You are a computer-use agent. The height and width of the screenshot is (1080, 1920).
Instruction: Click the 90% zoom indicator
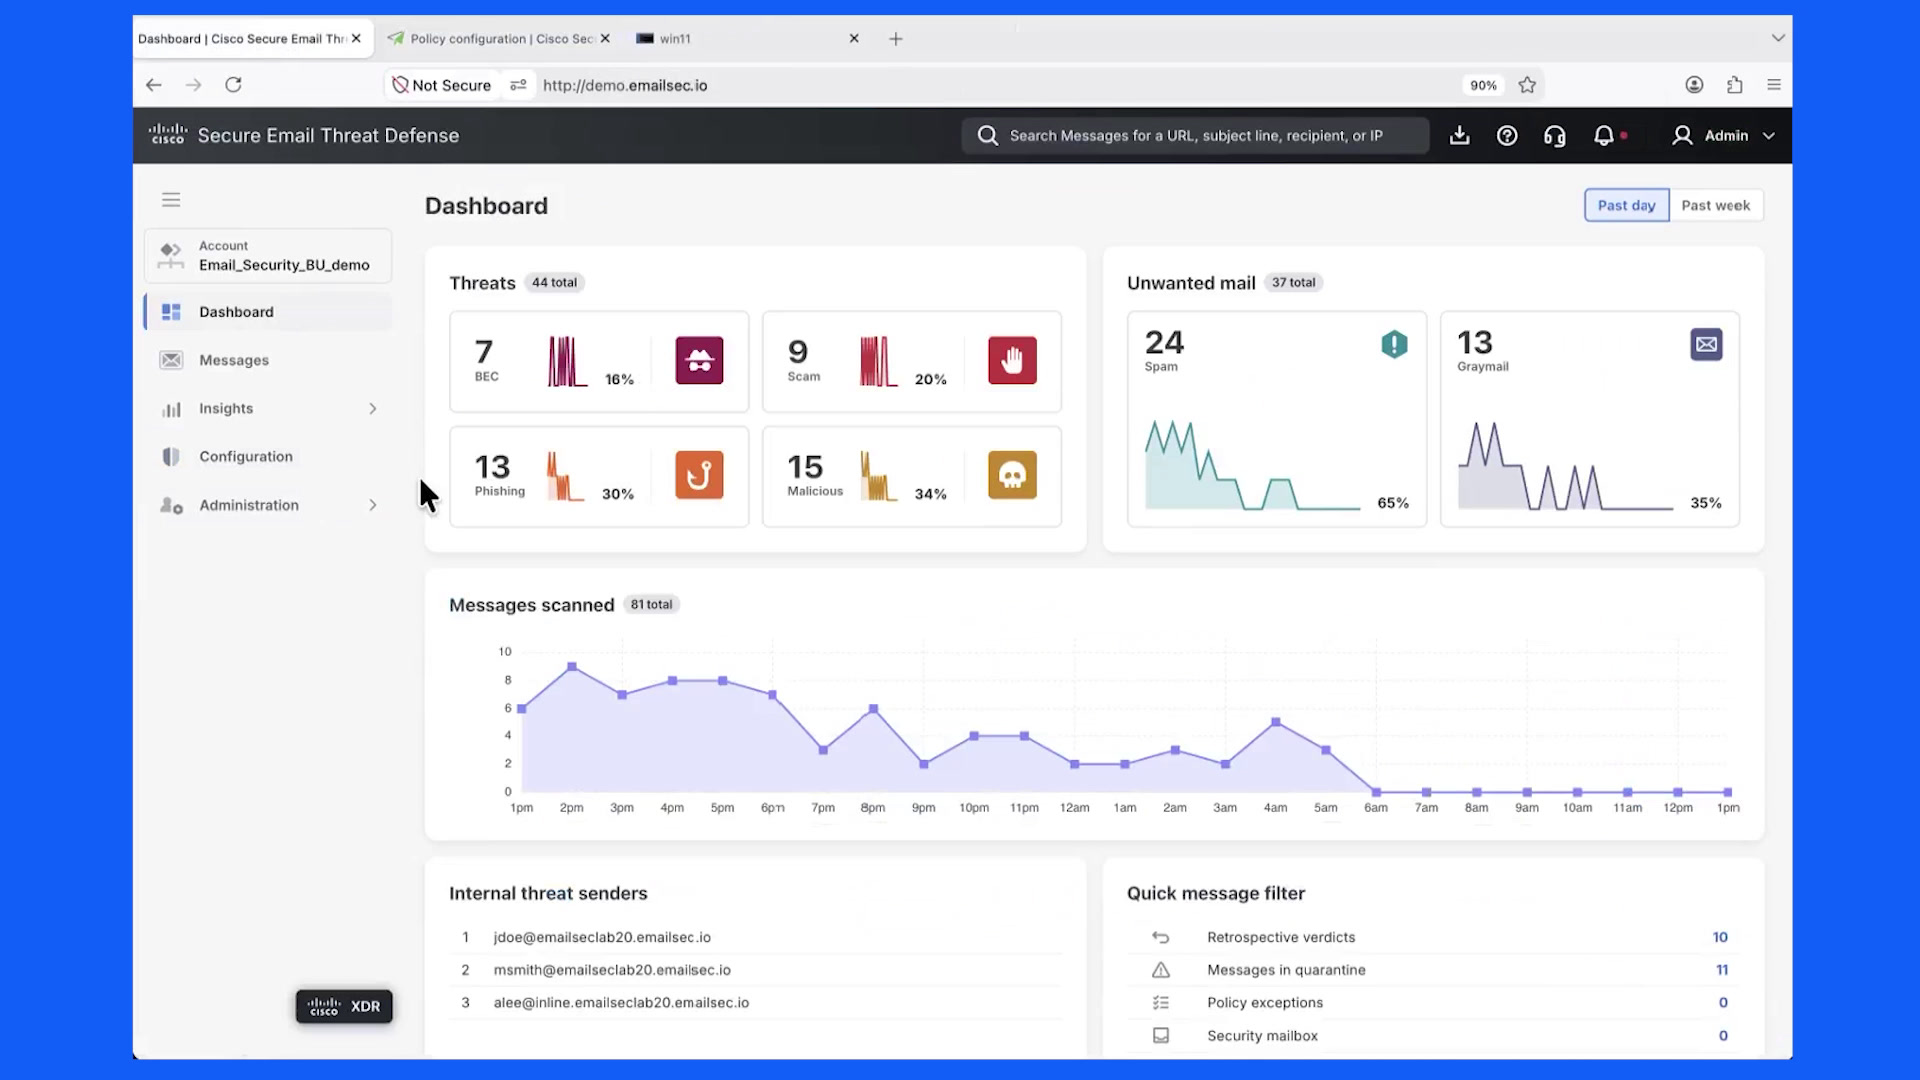[x=1483, y=85]
